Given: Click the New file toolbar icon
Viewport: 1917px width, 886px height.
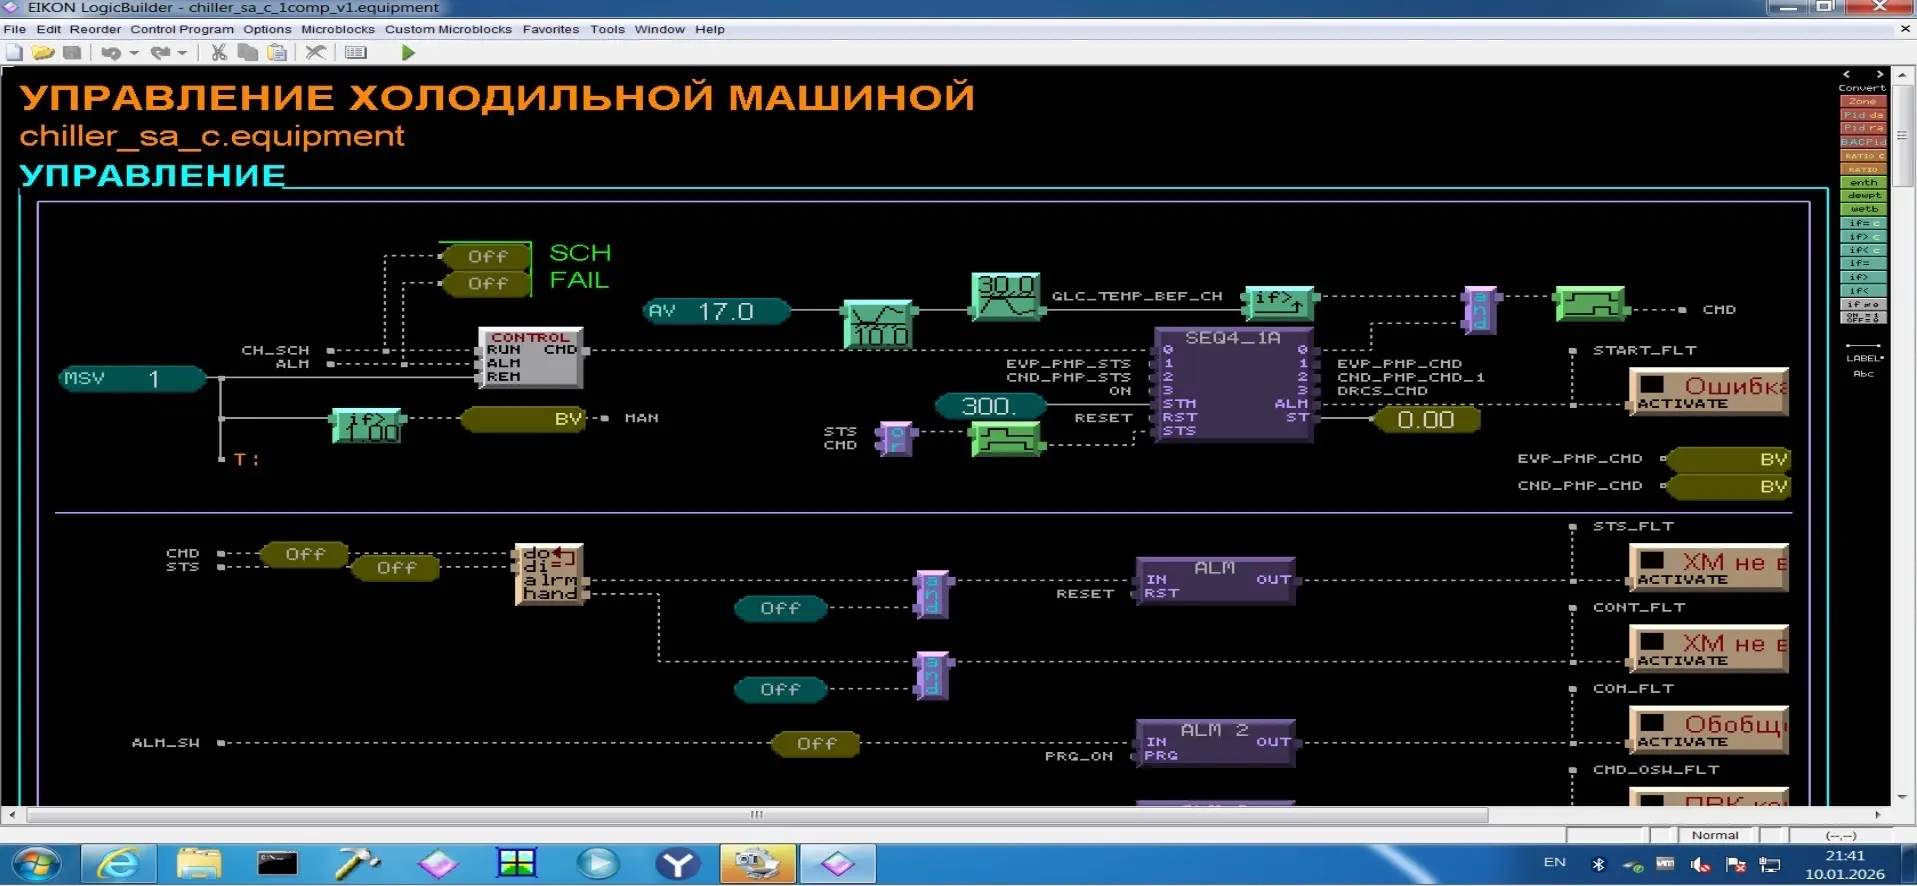Looking at the screenshot, I should [x=14, y=53].
